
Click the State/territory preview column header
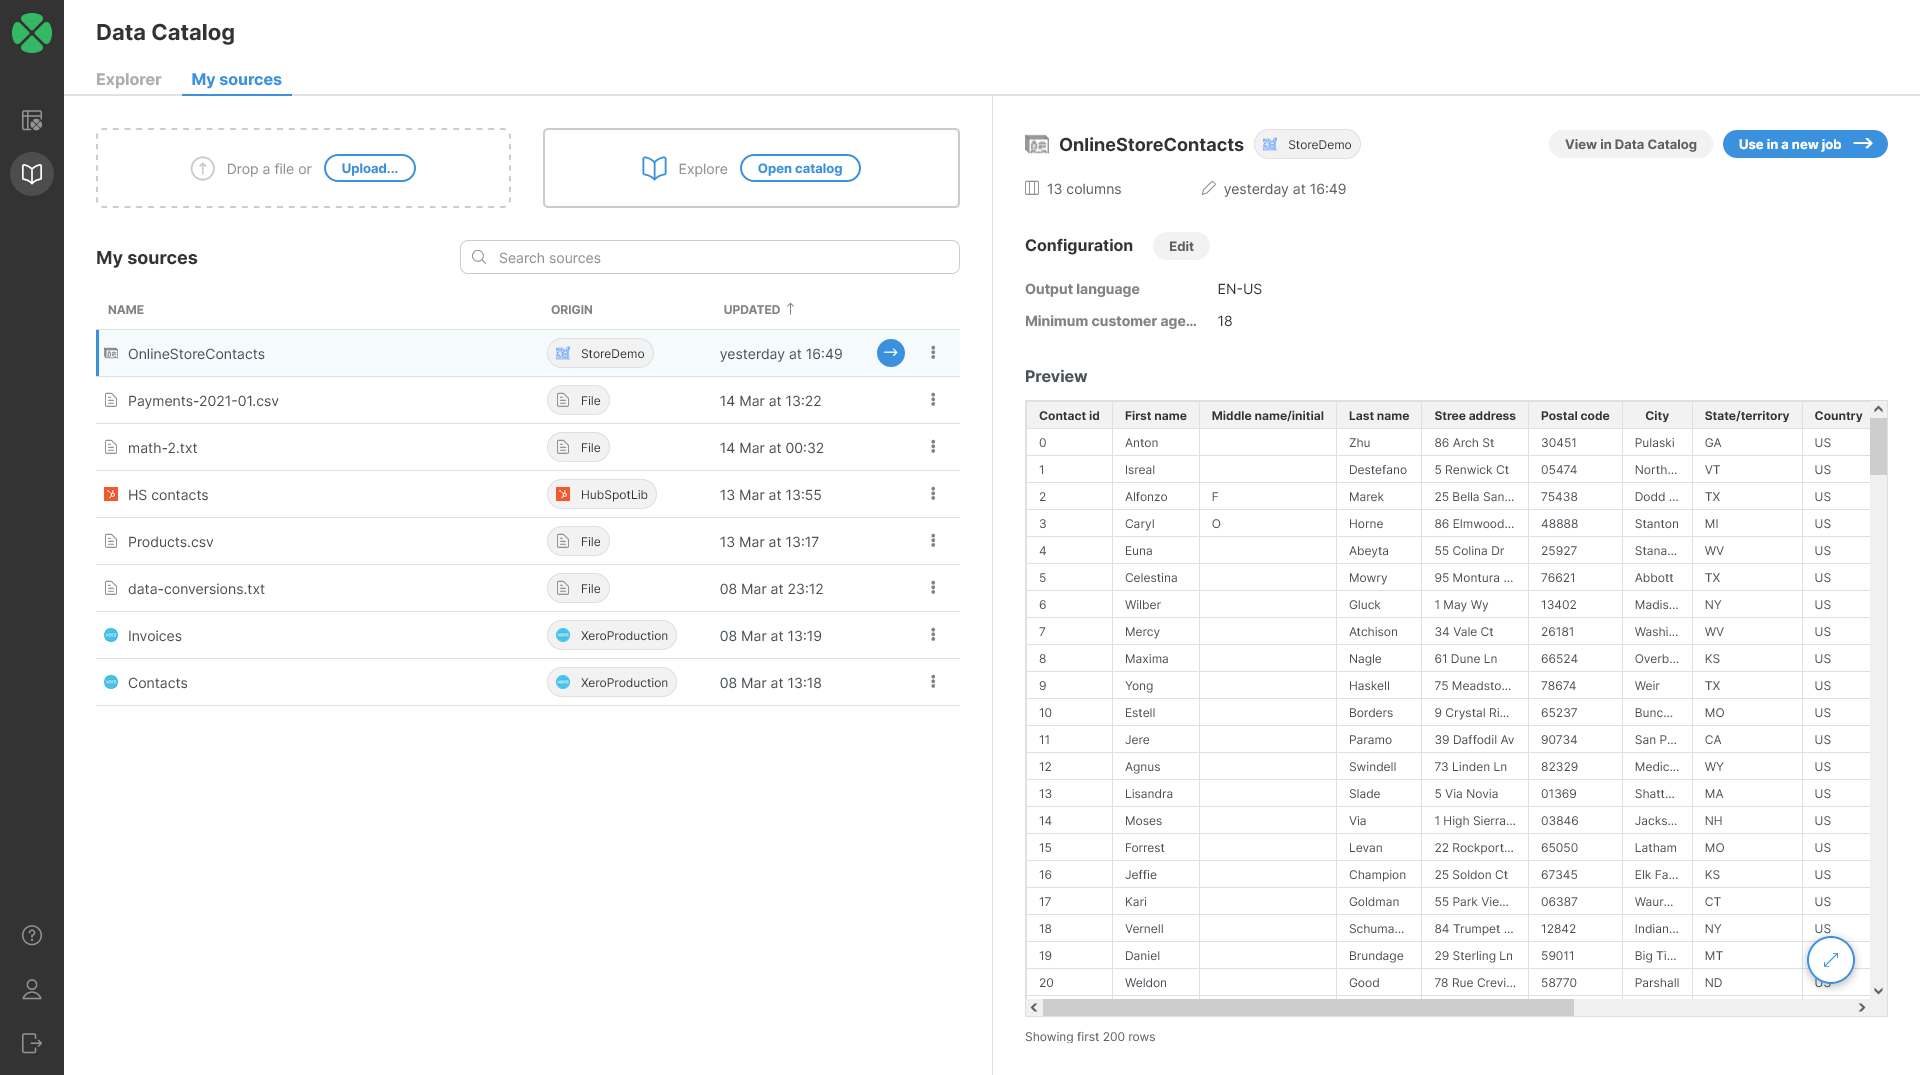tap(1746, 415)
